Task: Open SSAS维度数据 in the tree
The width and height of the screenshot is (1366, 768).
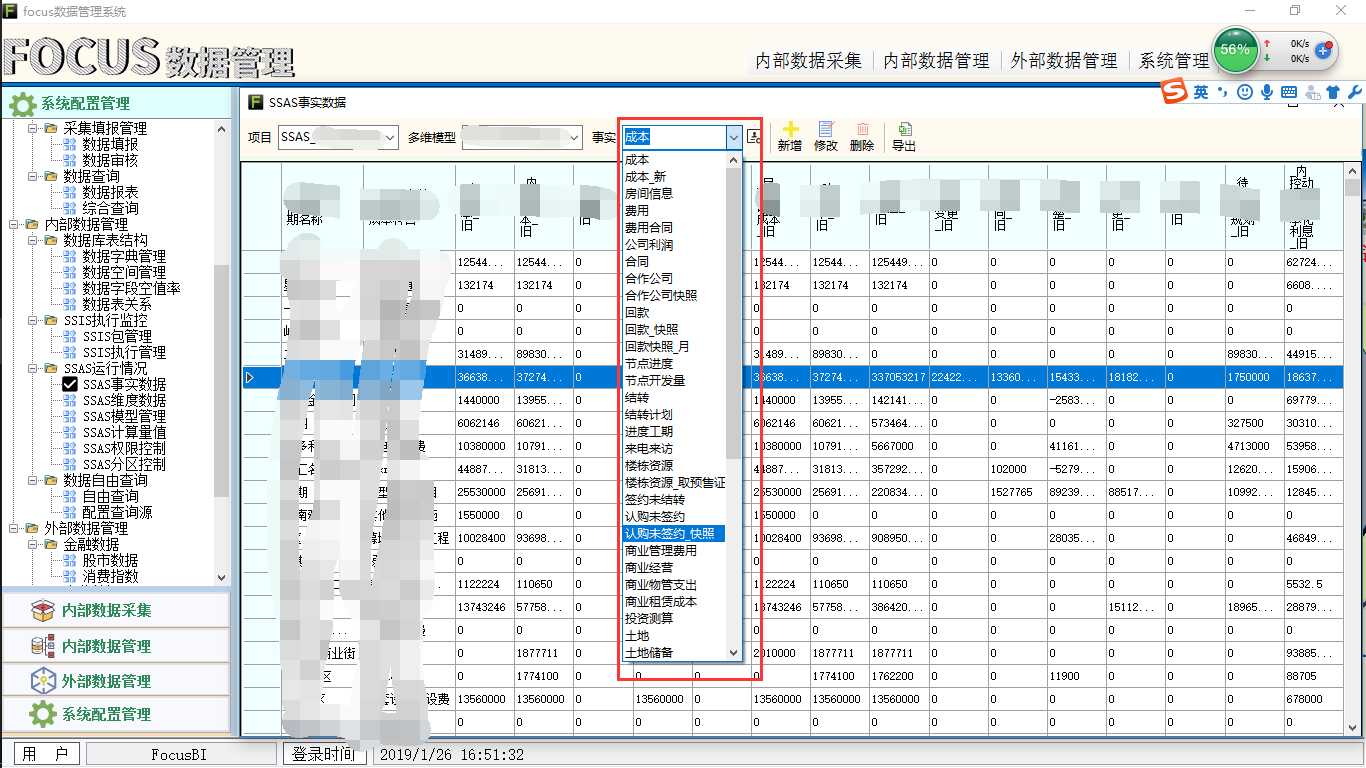Action: (124, 400)
